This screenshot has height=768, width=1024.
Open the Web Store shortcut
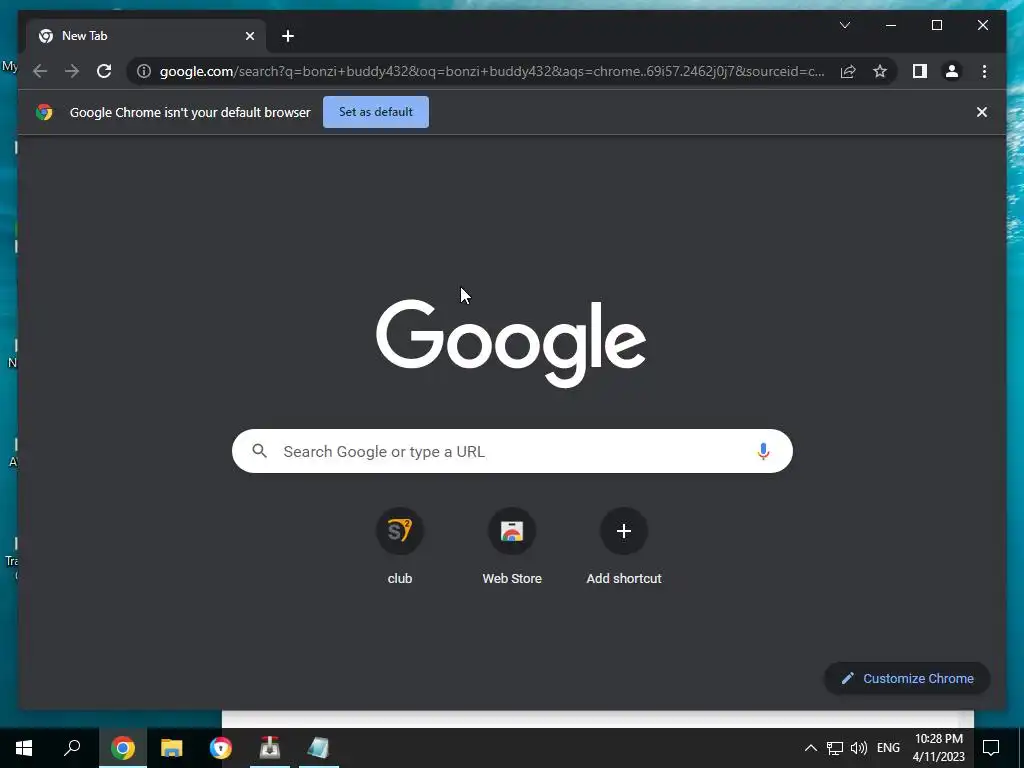pos(512,546)
